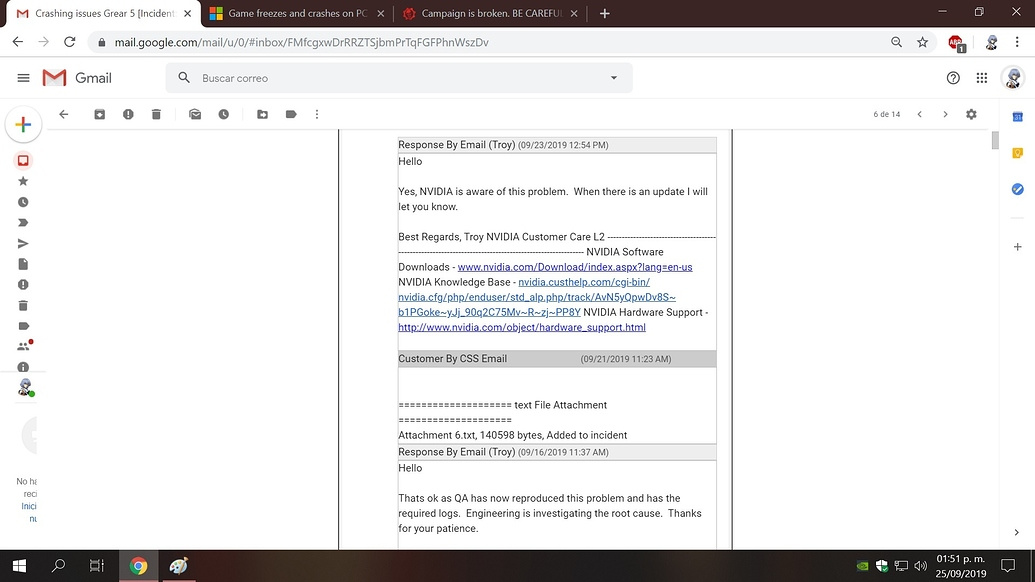Viewport: 1035px width, 582px height.
Task: Click the Gmail logo
Action: [77, 78]
